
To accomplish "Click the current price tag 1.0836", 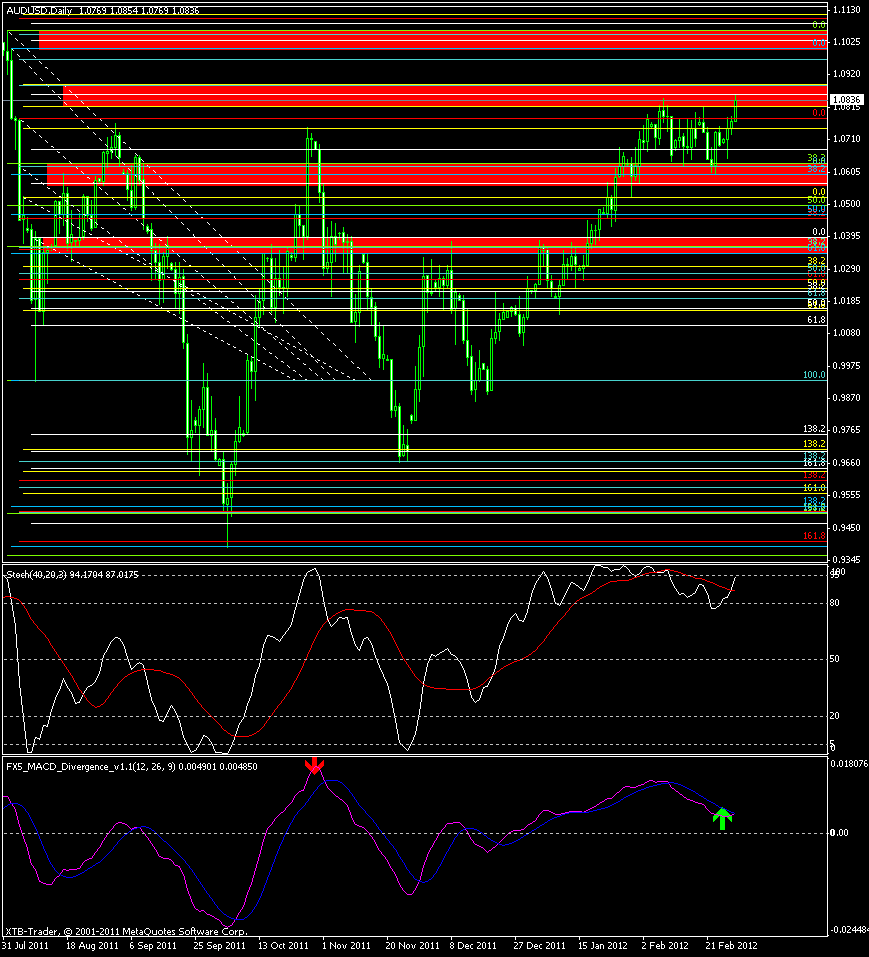I will [847, 99].
